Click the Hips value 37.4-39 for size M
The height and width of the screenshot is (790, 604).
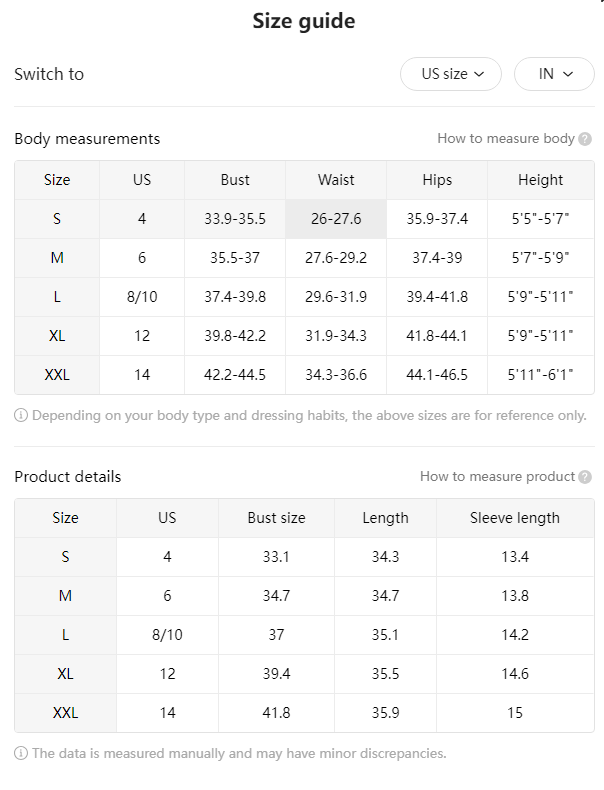437,258
